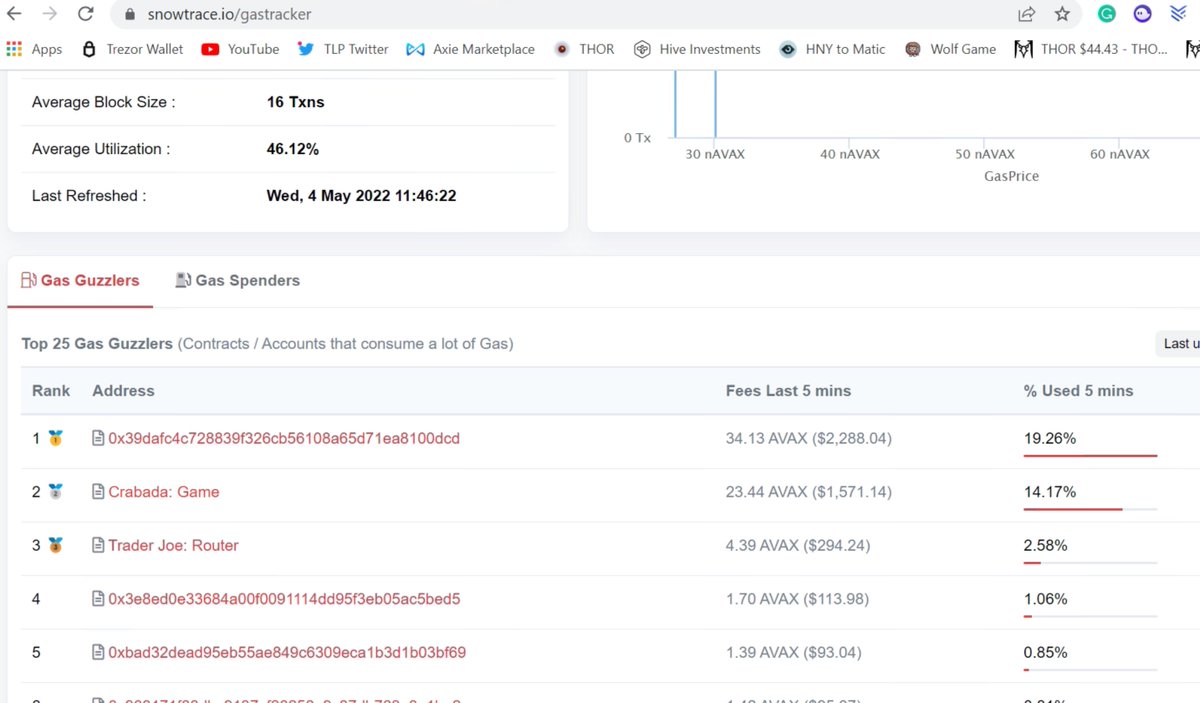Click the GasPrice chart axis title
This screenshot has height=703, width=1200.
click(x=1011, y=176)
